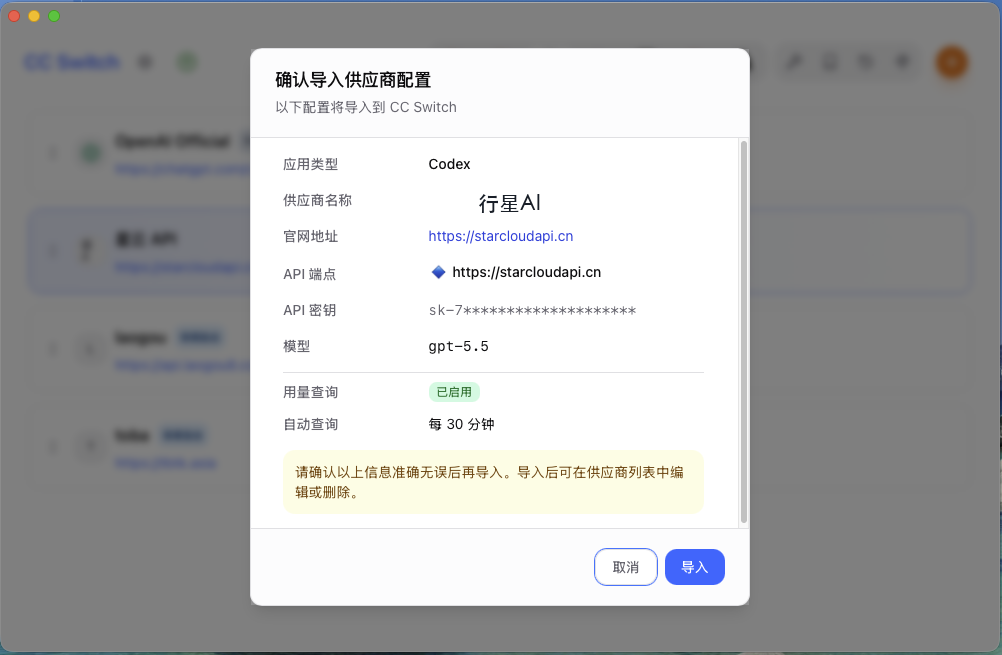Click the gpt-5.5 model value
Screen dimensions: 1002x655
click(x=458, y=346)
